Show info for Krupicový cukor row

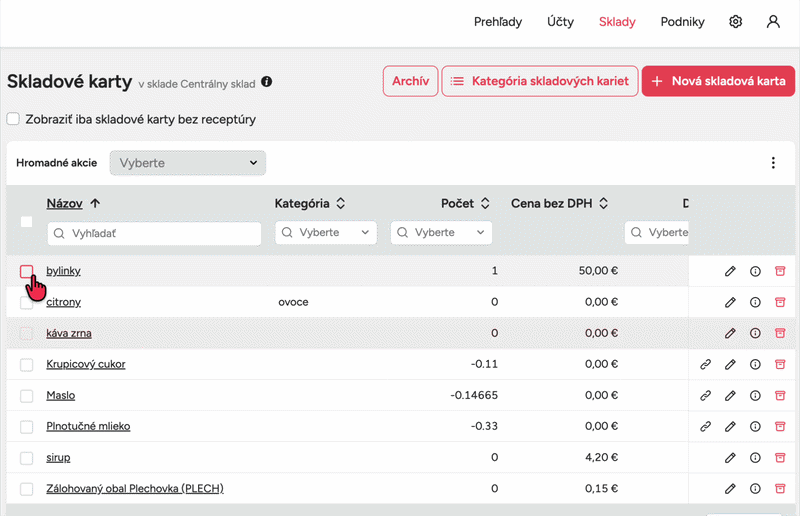pos(755,364)
